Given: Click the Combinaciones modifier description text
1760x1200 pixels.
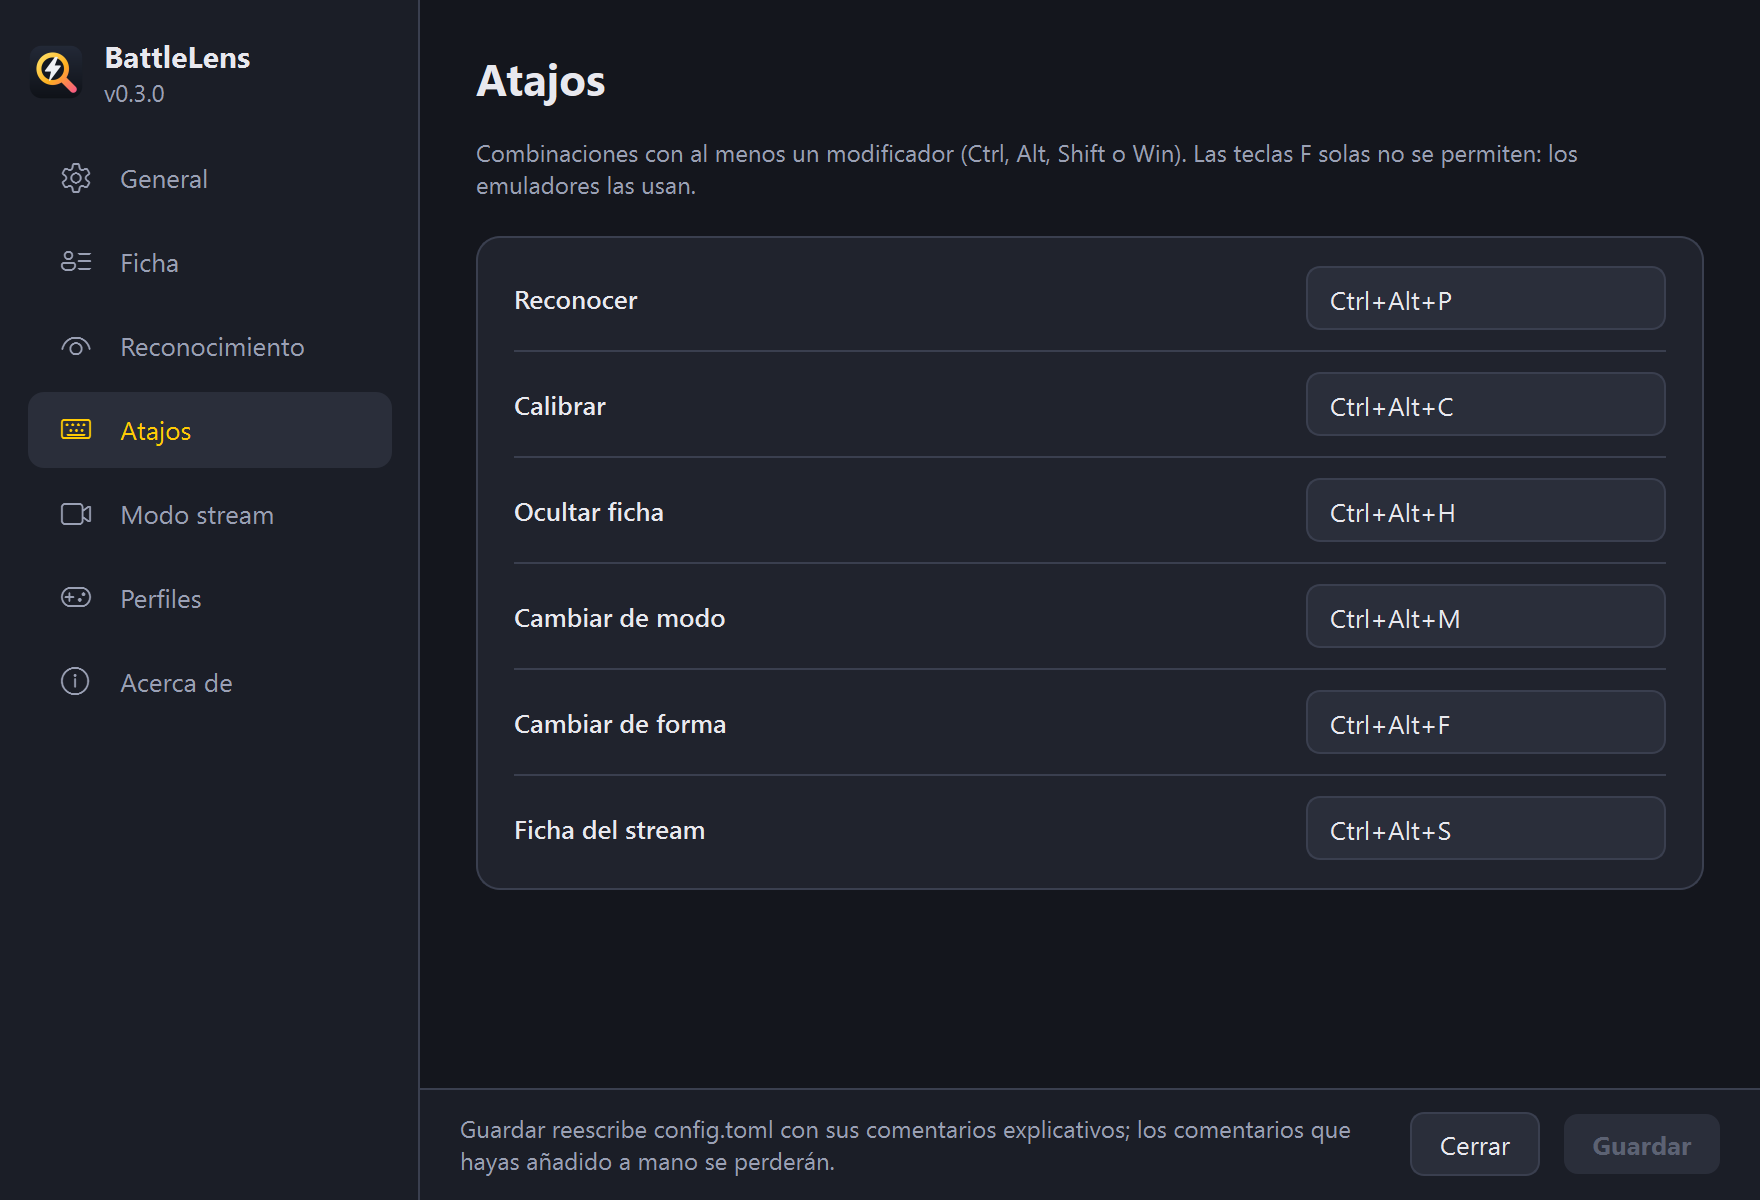Looking at the screenshot, I should pyautogui.click(x=1027, y=170).
